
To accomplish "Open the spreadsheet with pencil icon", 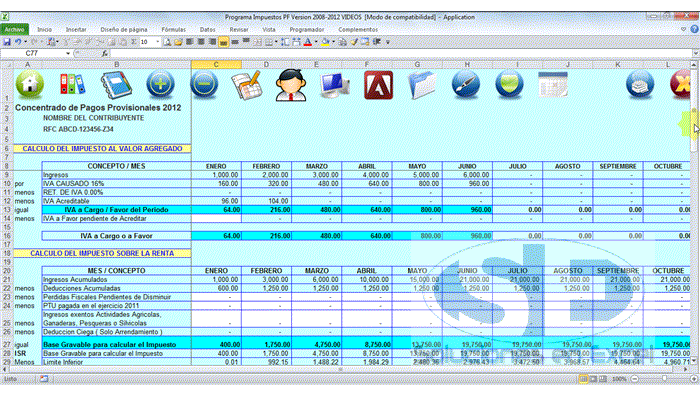I will tap(246, 85).
